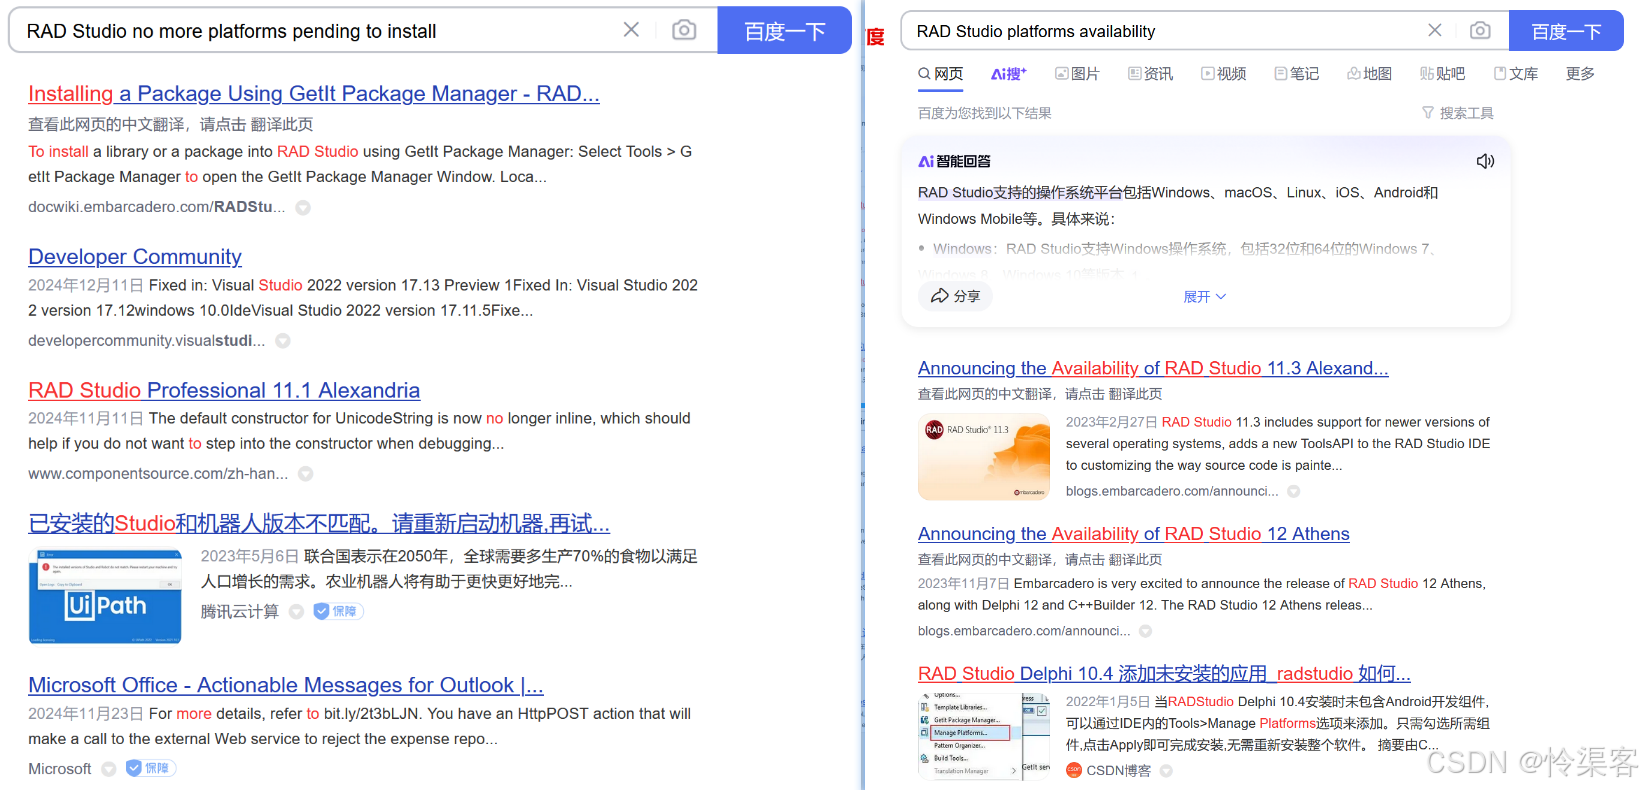Click camera image-search icon in left search box
The width and height of the screenshot is (1643, 790).
point(684,30)
